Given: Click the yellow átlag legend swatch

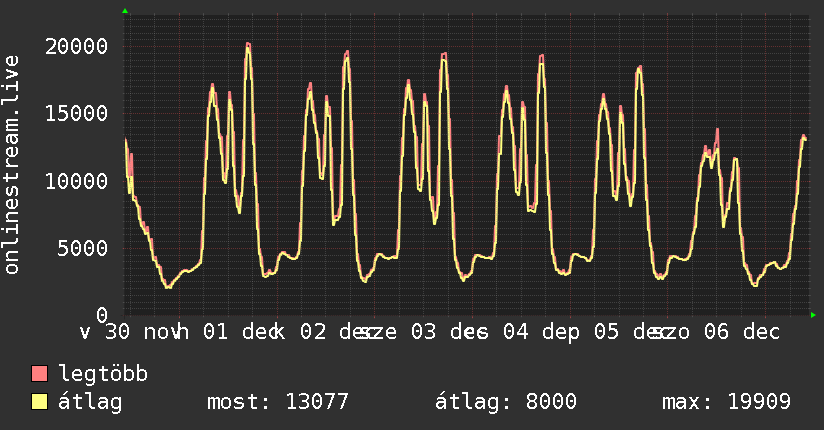Looking at the screenshot, I should 40,402.
